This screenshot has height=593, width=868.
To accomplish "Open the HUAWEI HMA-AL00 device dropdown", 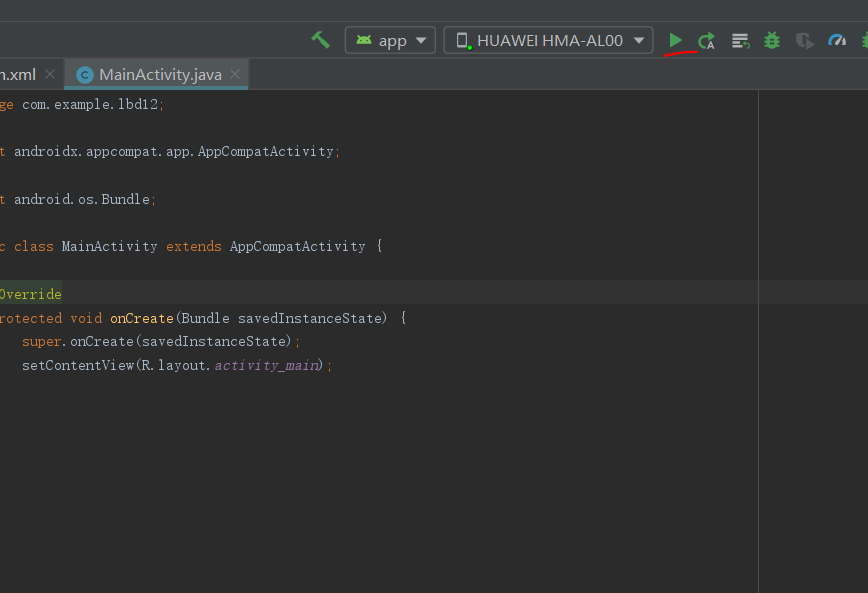I will (548, 40).
